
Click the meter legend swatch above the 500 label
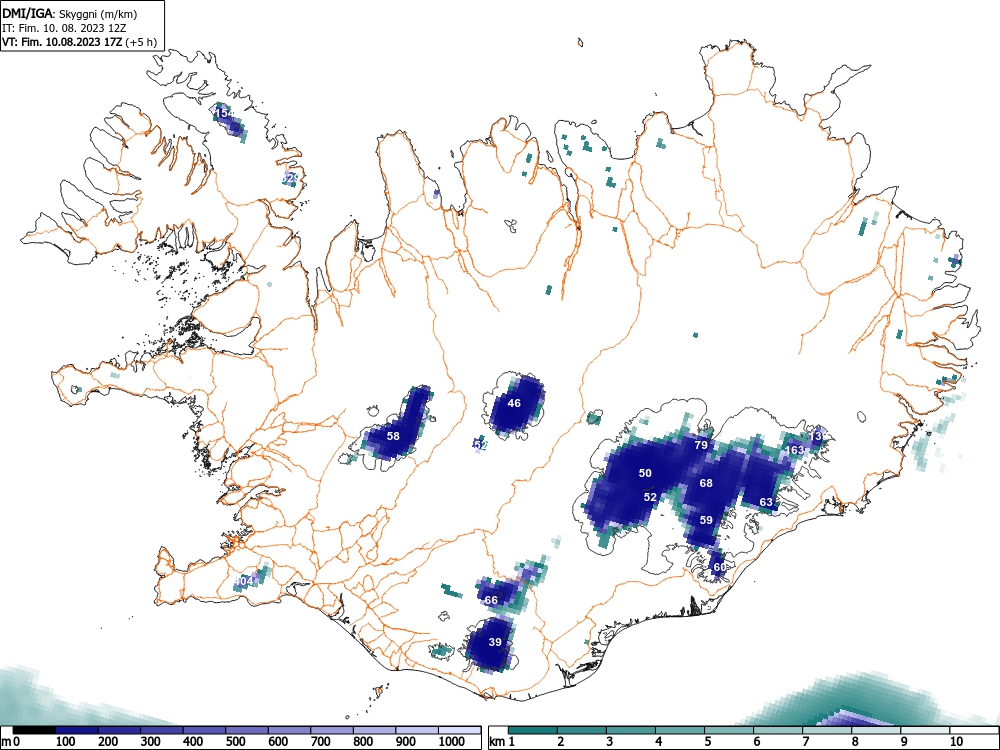[x=247, y=730]
